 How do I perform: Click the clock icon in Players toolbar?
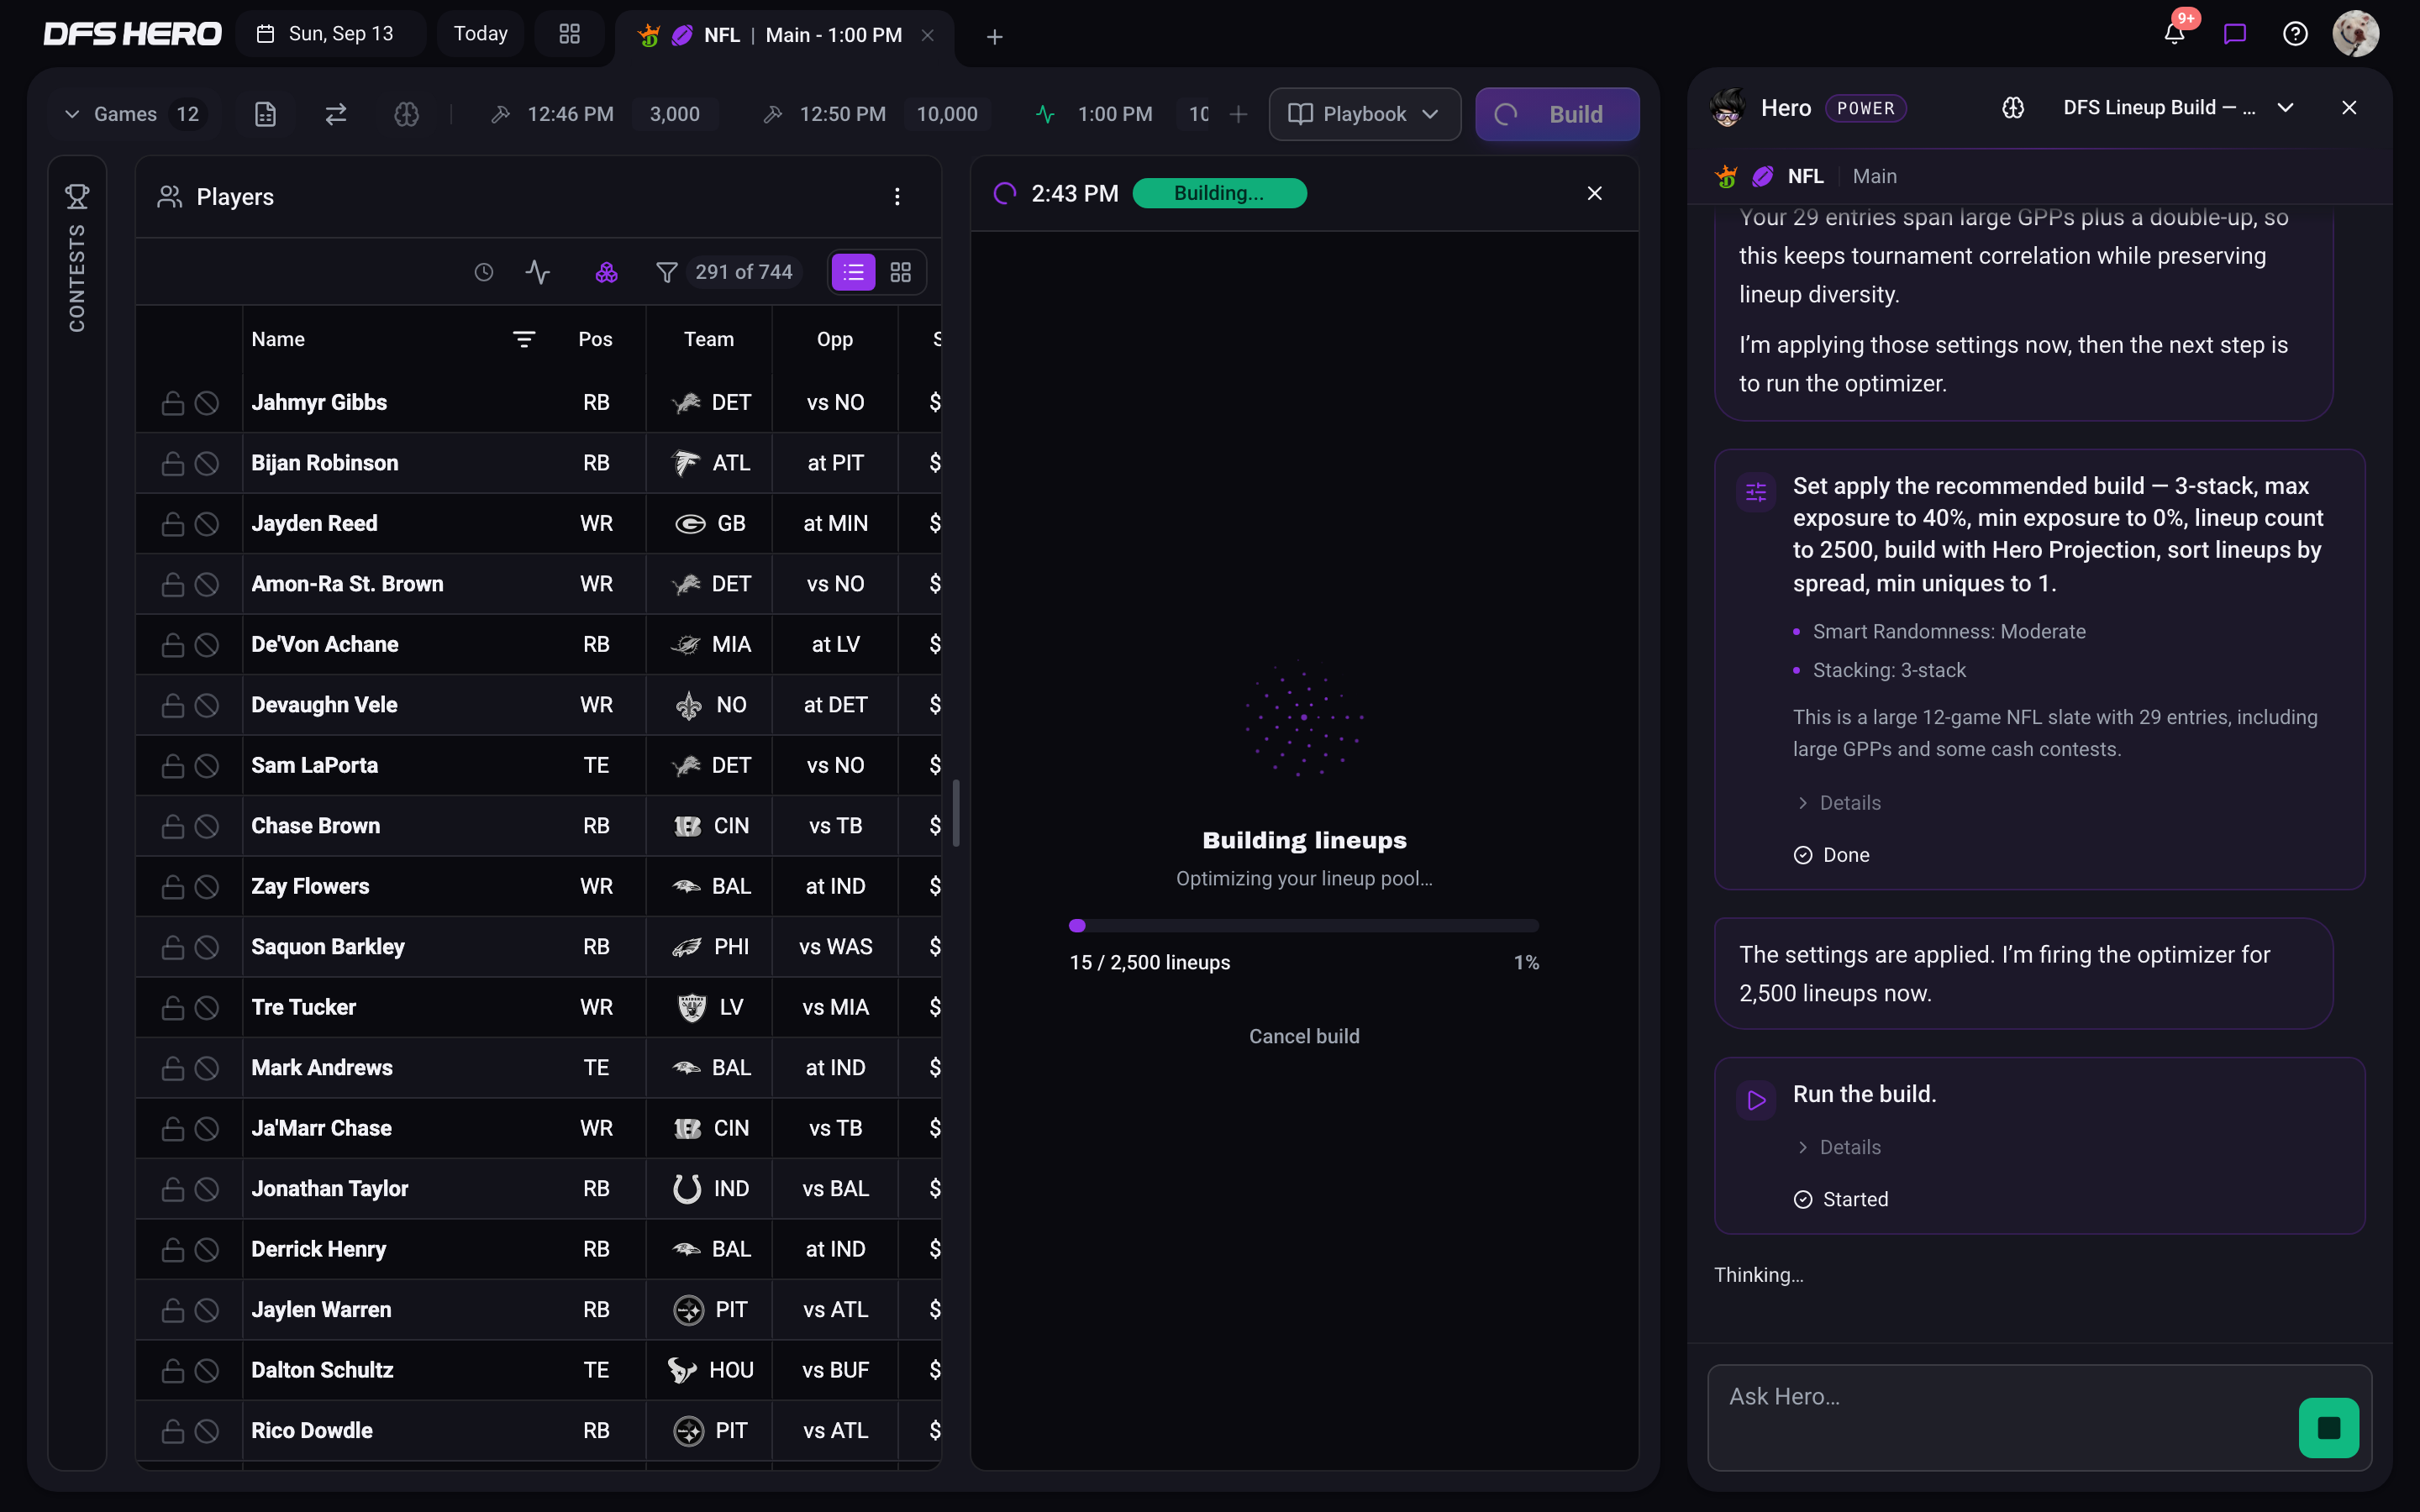[483, 272]
